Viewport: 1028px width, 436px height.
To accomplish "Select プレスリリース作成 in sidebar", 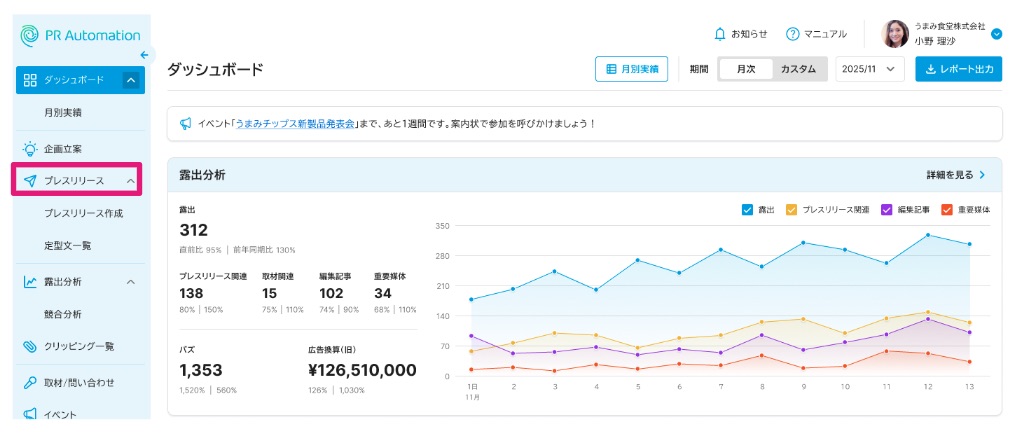I will pos(84,213).
